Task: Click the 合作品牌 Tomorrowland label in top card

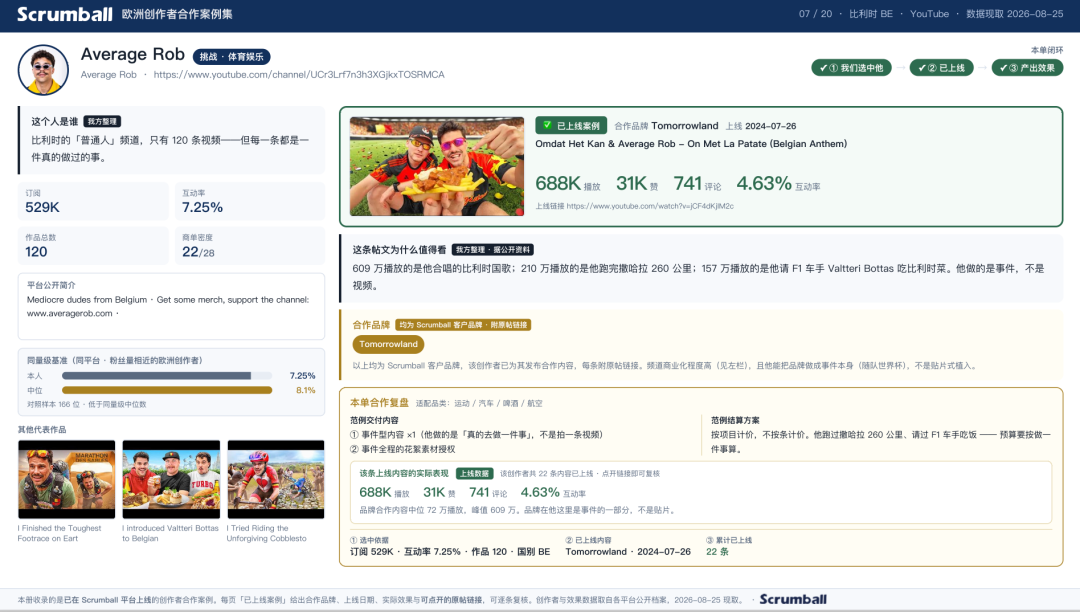Action: 666,126
